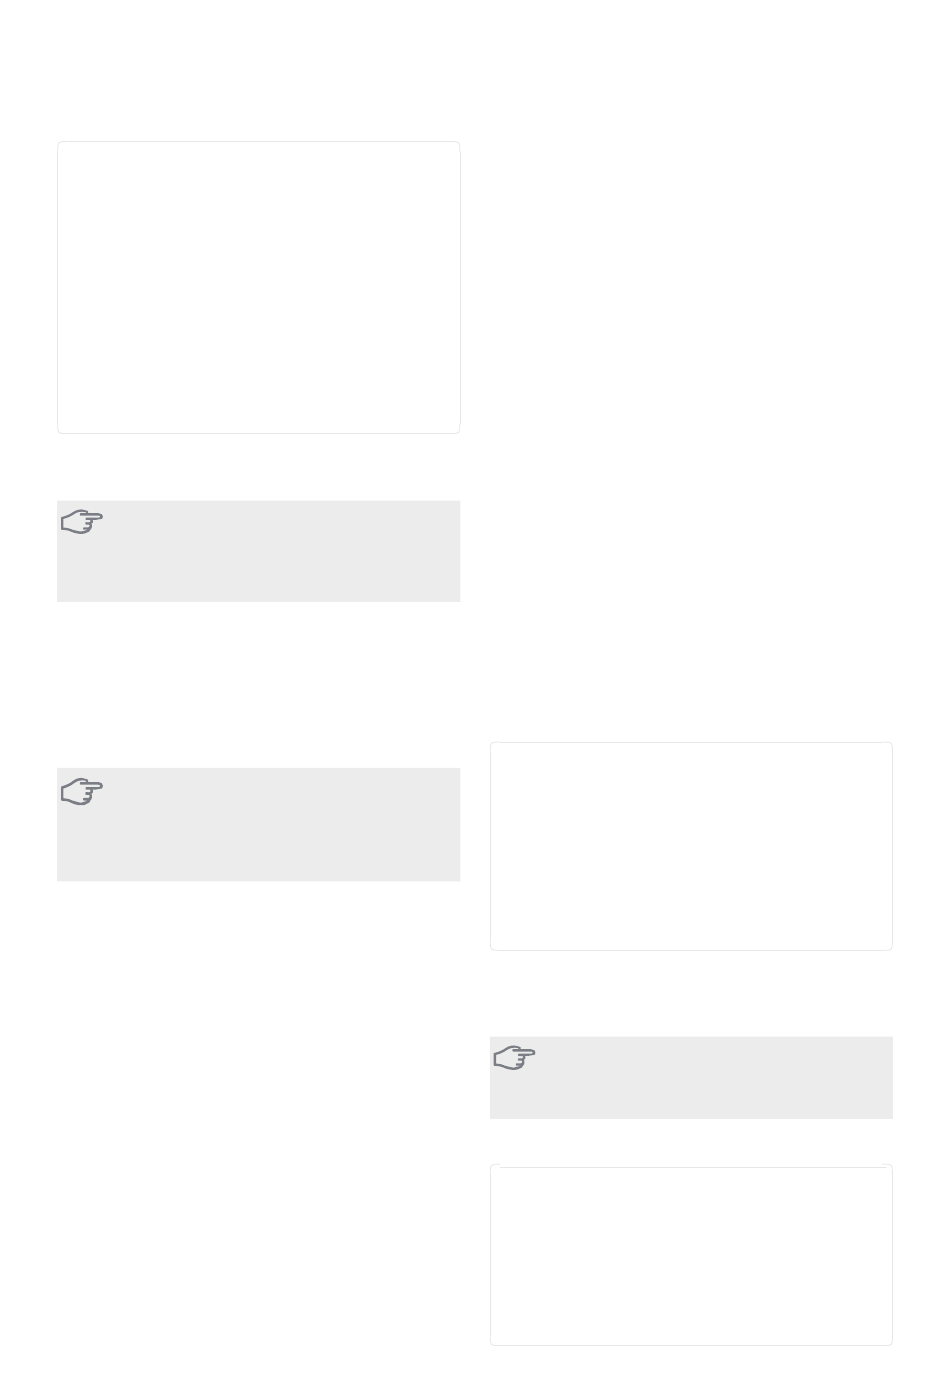Click the gap between large panel and first gray note

click(258, 467)
